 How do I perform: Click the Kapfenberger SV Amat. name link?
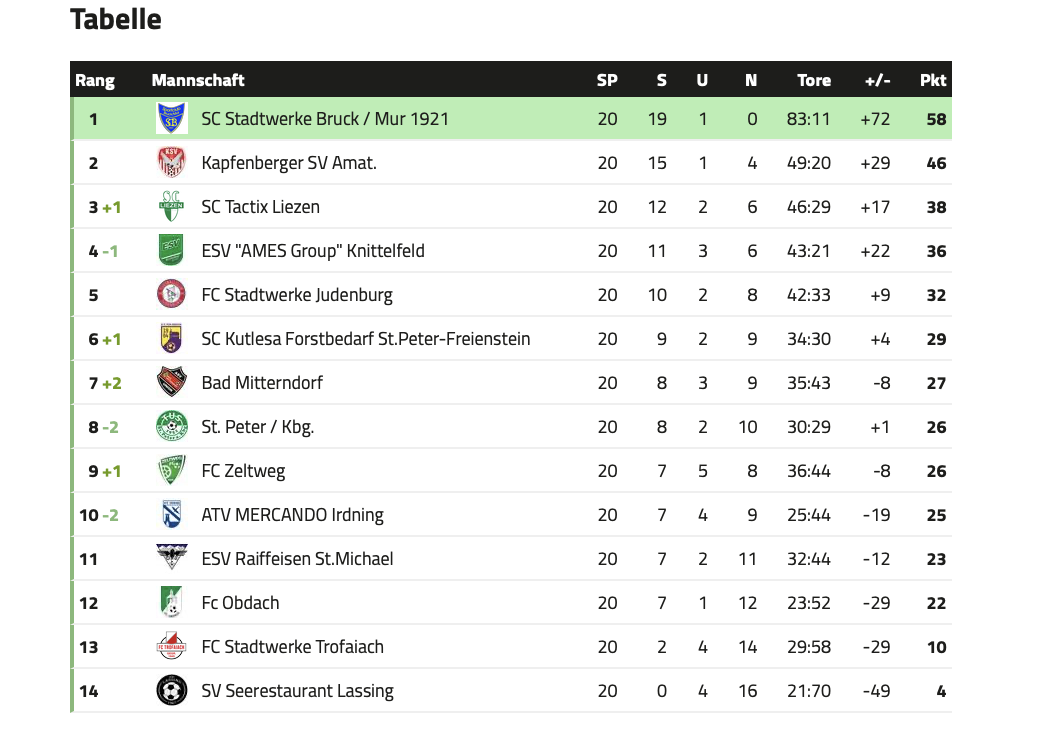click(289, 163)
